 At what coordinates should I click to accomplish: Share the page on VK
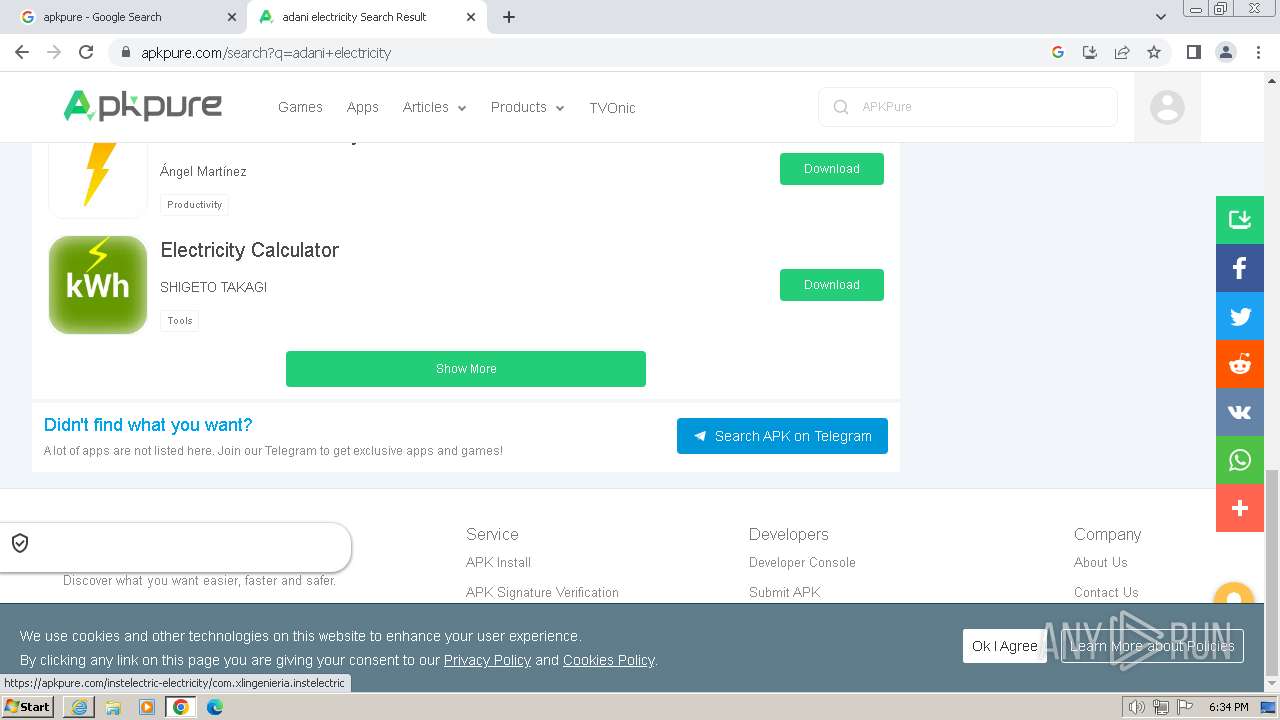point(1240,412)
